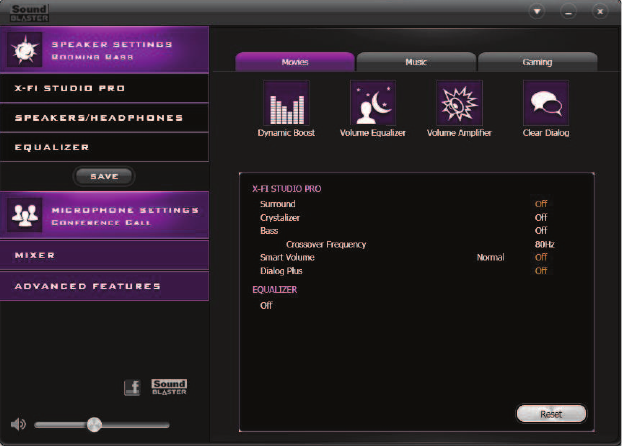622x446 pixels.
Task: Click the Dialog Plus label
Action: pos(281,271)
